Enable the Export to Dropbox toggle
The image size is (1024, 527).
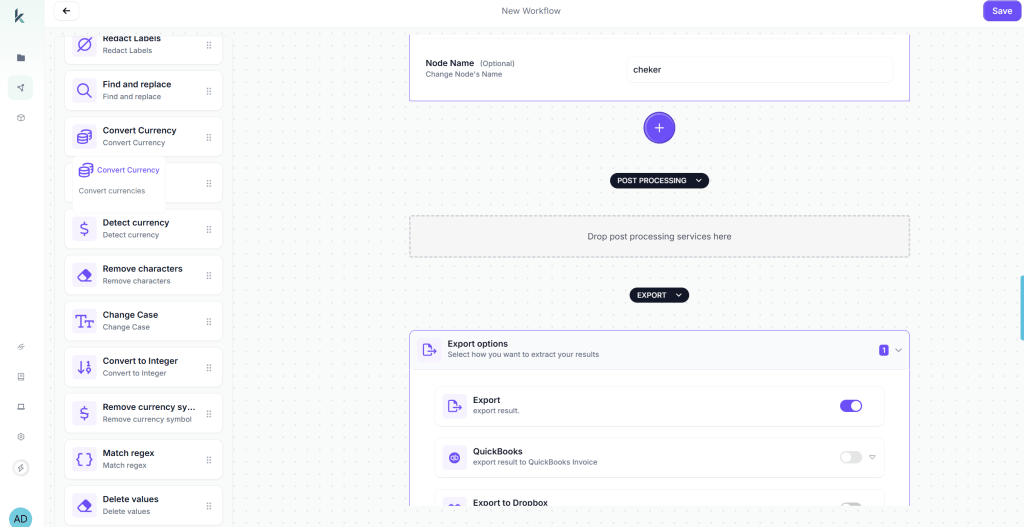tap(850, 507)
